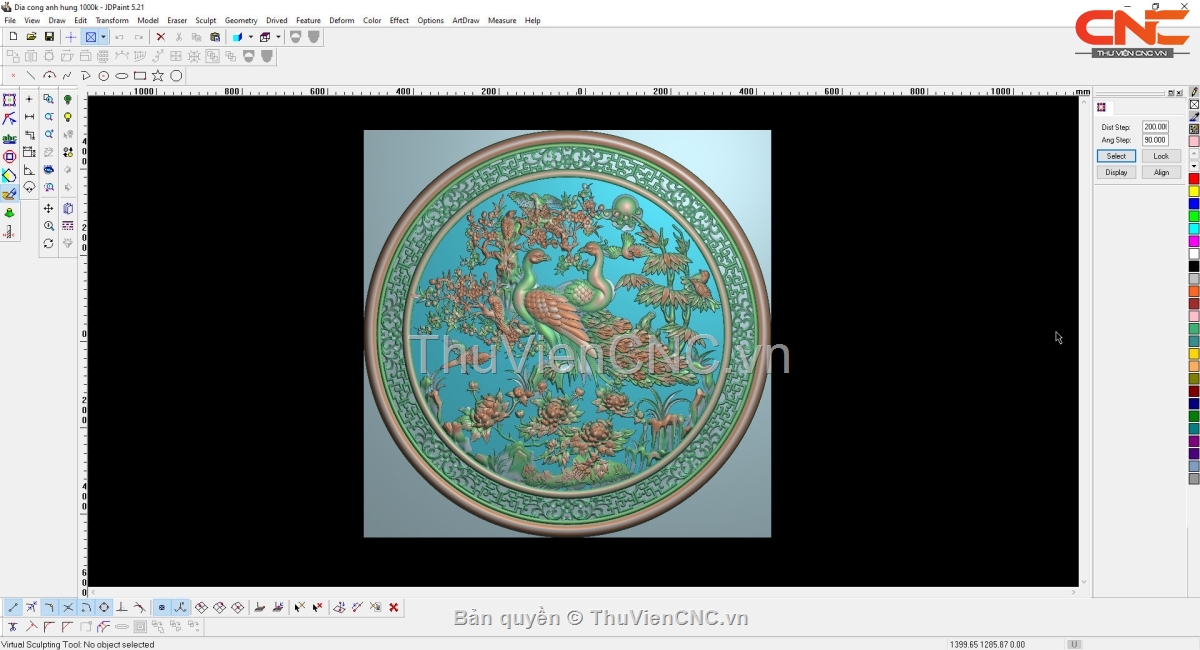The image size is (1200, 650).
Task: Click the Display button in side panel
Action: tap(1116, 172)
